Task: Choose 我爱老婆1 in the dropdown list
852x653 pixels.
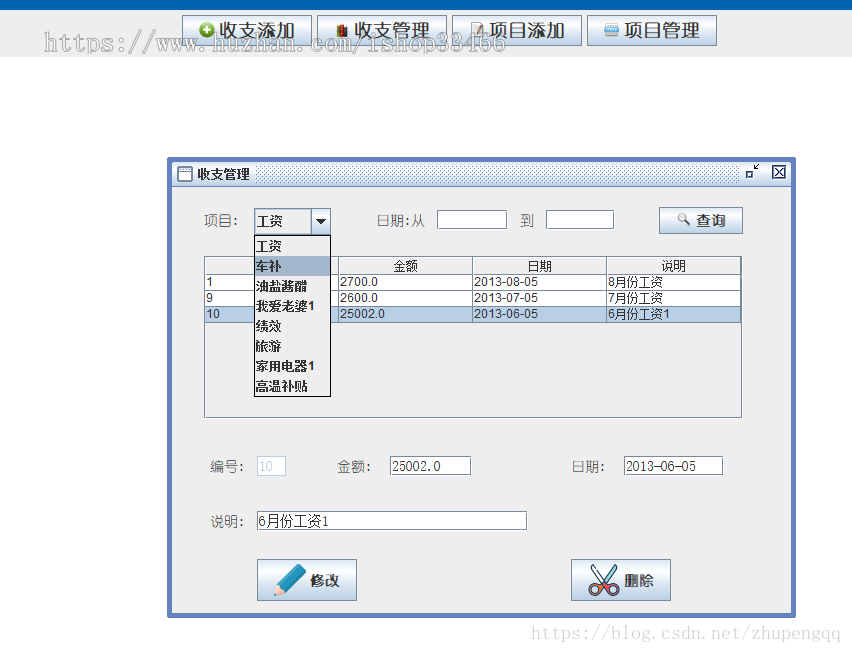Action: tap(292, 306)
